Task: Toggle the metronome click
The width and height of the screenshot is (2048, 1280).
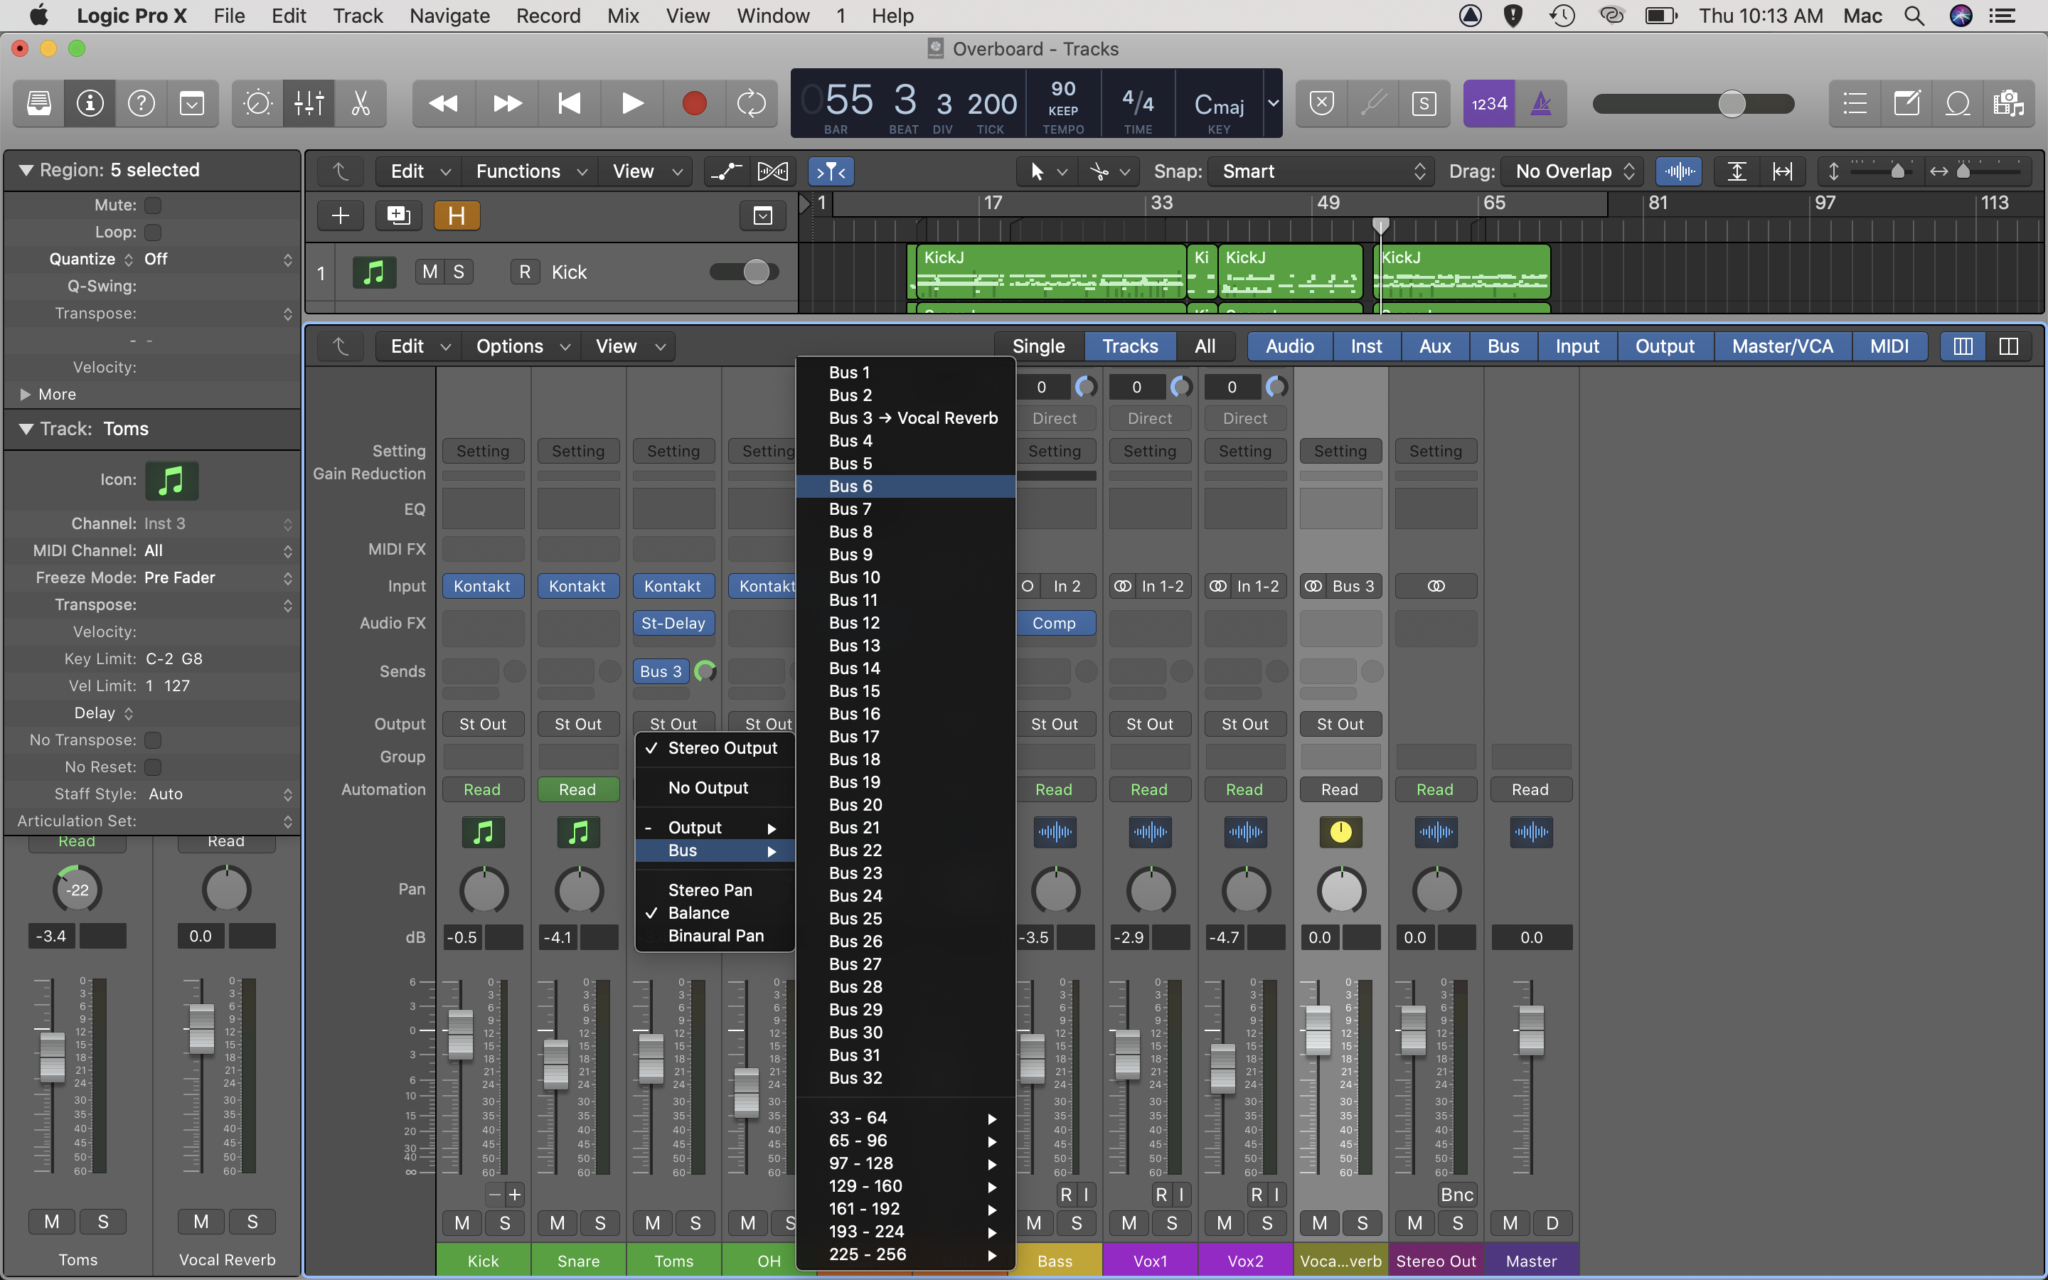Action: coord(1542,103)
